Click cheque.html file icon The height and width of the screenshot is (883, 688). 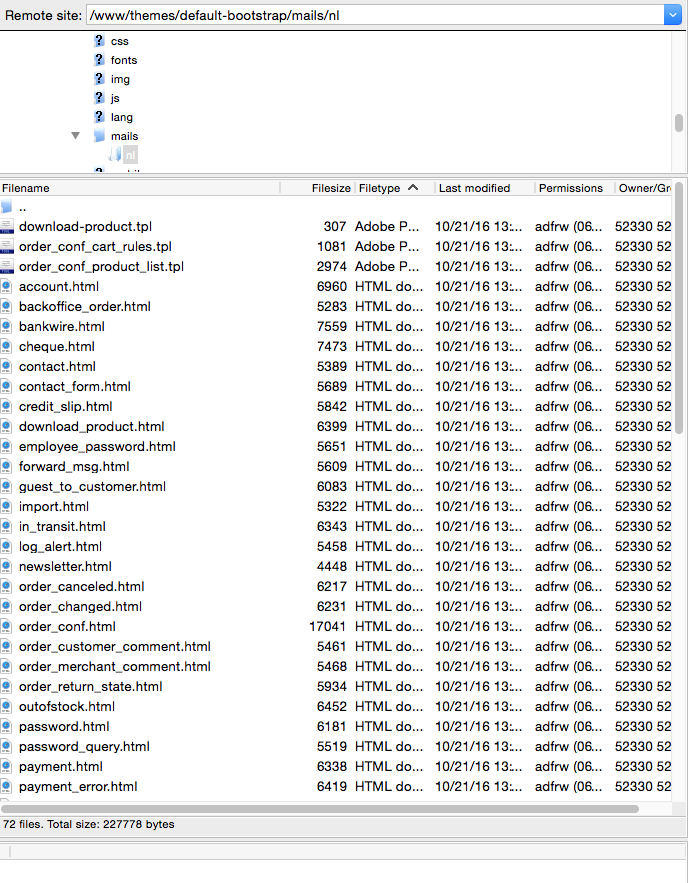(x=6, y=347)
